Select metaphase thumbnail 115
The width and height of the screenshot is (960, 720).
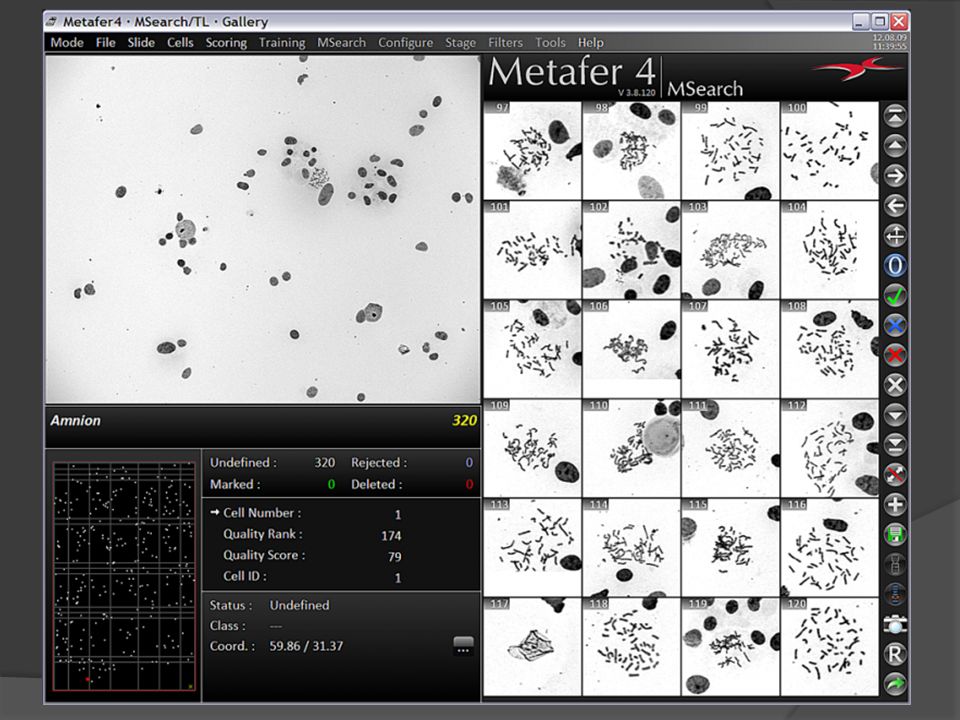click(730, 547)
